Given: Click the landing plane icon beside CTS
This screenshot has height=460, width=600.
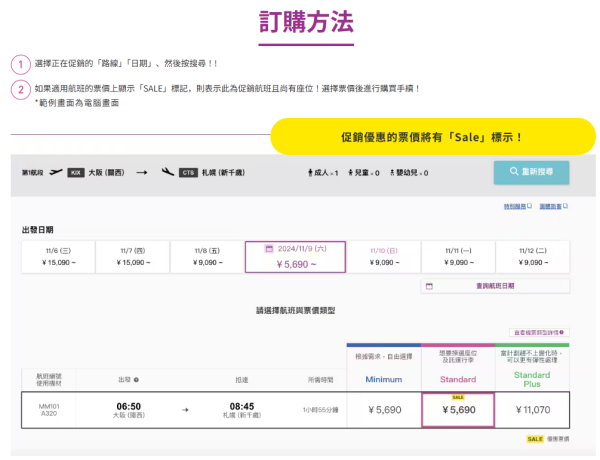Looking at the screenshot, I should click(x=168, y=172).
